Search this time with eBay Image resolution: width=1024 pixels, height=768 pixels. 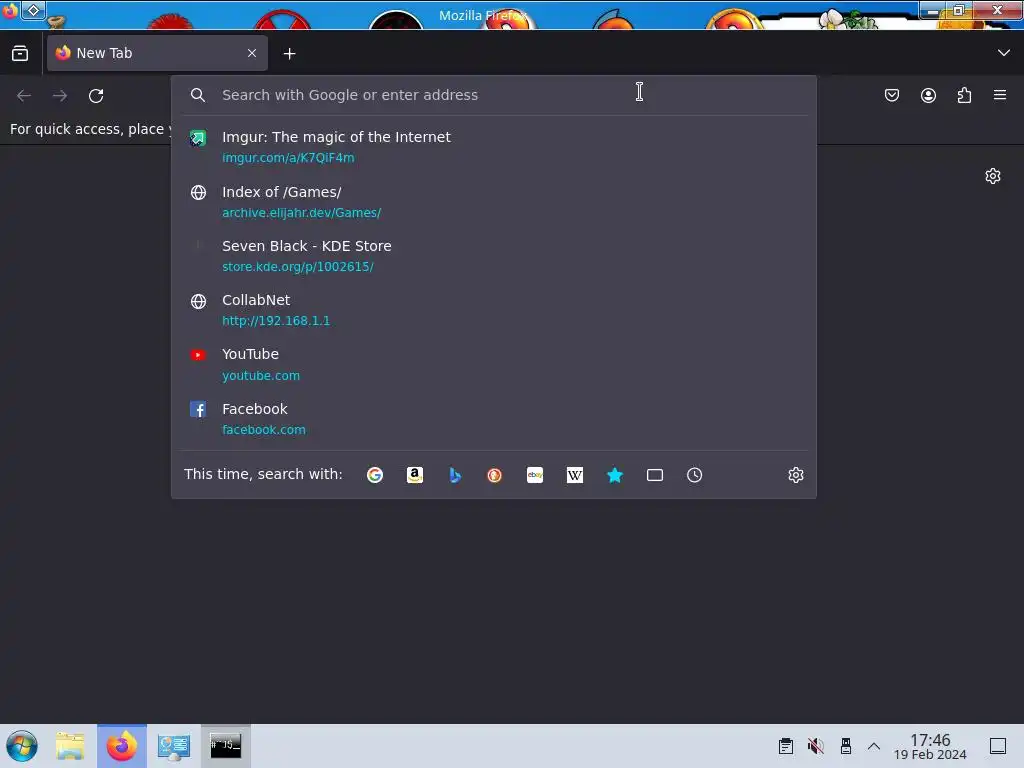tap(535, 475)
